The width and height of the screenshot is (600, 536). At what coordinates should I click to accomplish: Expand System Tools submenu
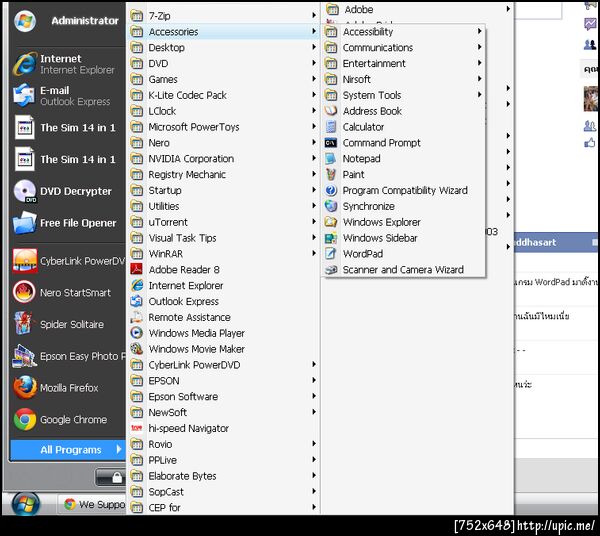tap(404, 95)
